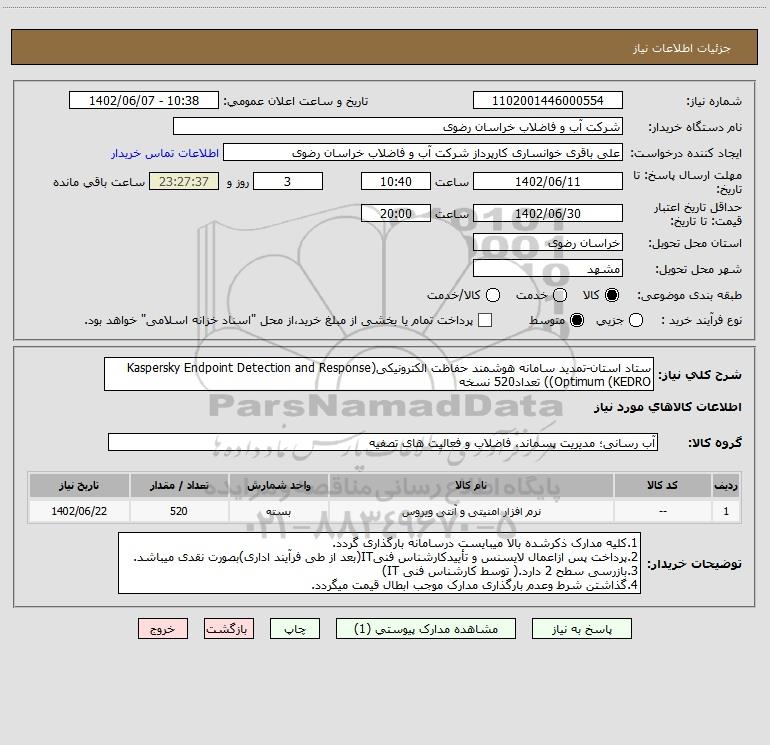Click the remaining time counter 23:27:37
The height and width of the screenshot is (745, 770).
coord(184,181)
